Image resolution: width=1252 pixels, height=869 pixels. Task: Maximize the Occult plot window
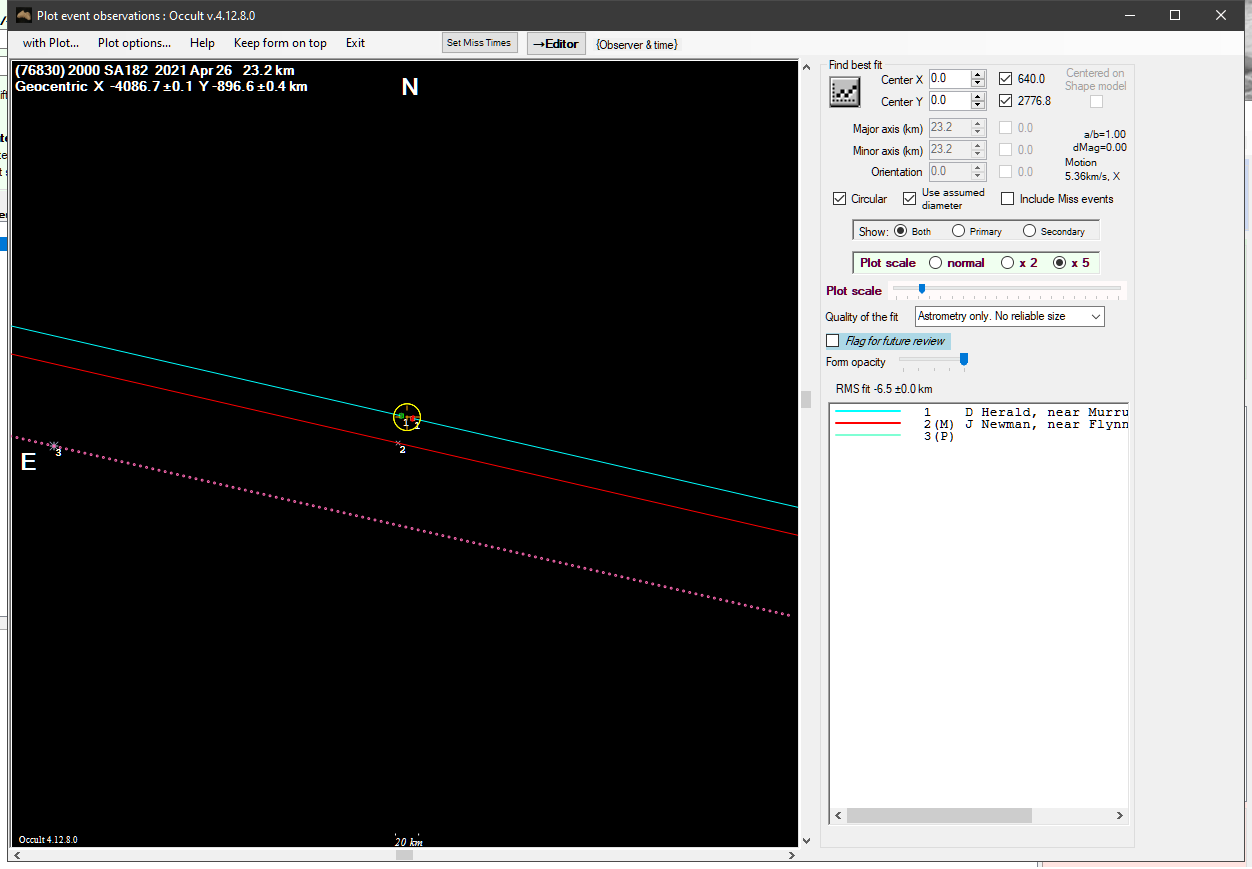point(1175,15)
